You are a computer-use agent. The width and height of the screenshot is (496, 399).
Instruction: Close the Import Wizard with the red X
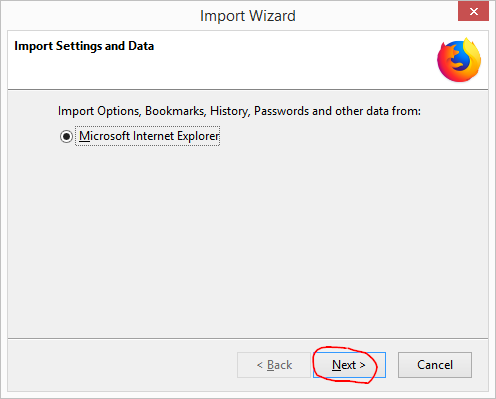point(473,12)
